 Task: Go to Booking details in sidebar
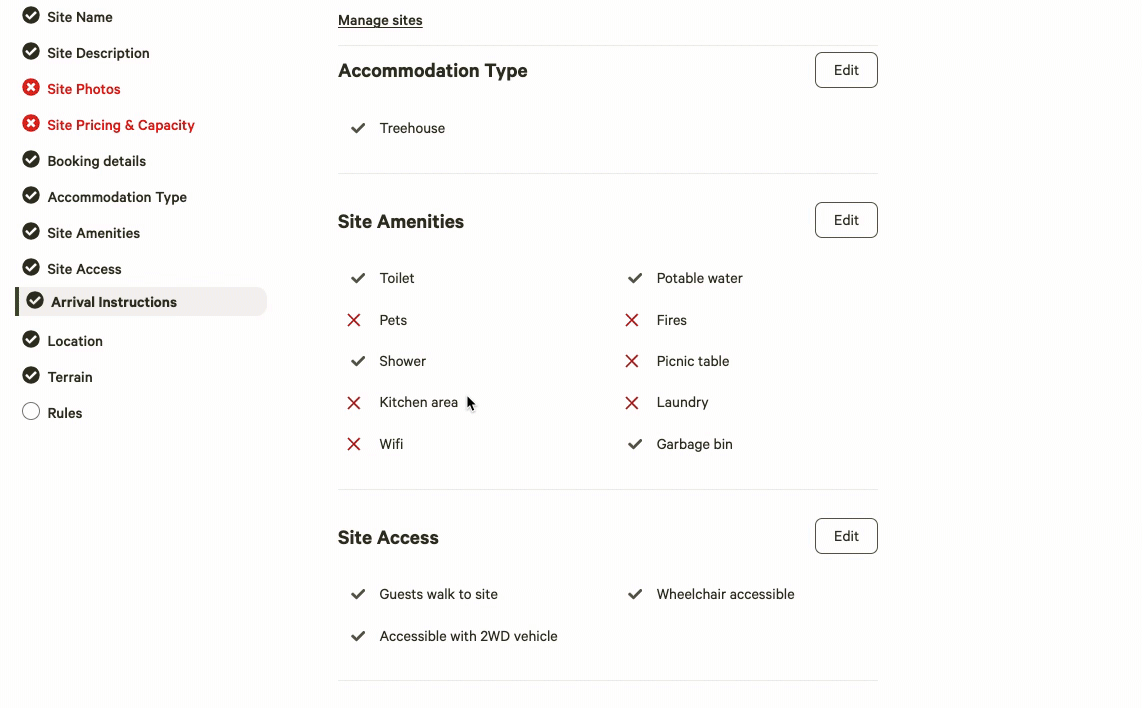click(x=96, y=161)
